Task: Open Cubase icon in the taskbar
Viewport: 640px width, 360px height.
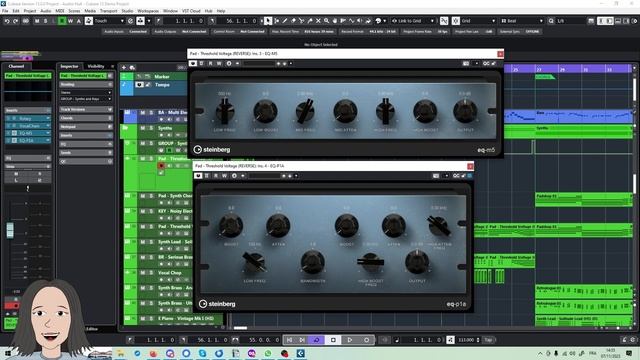Action: point(301,353)
